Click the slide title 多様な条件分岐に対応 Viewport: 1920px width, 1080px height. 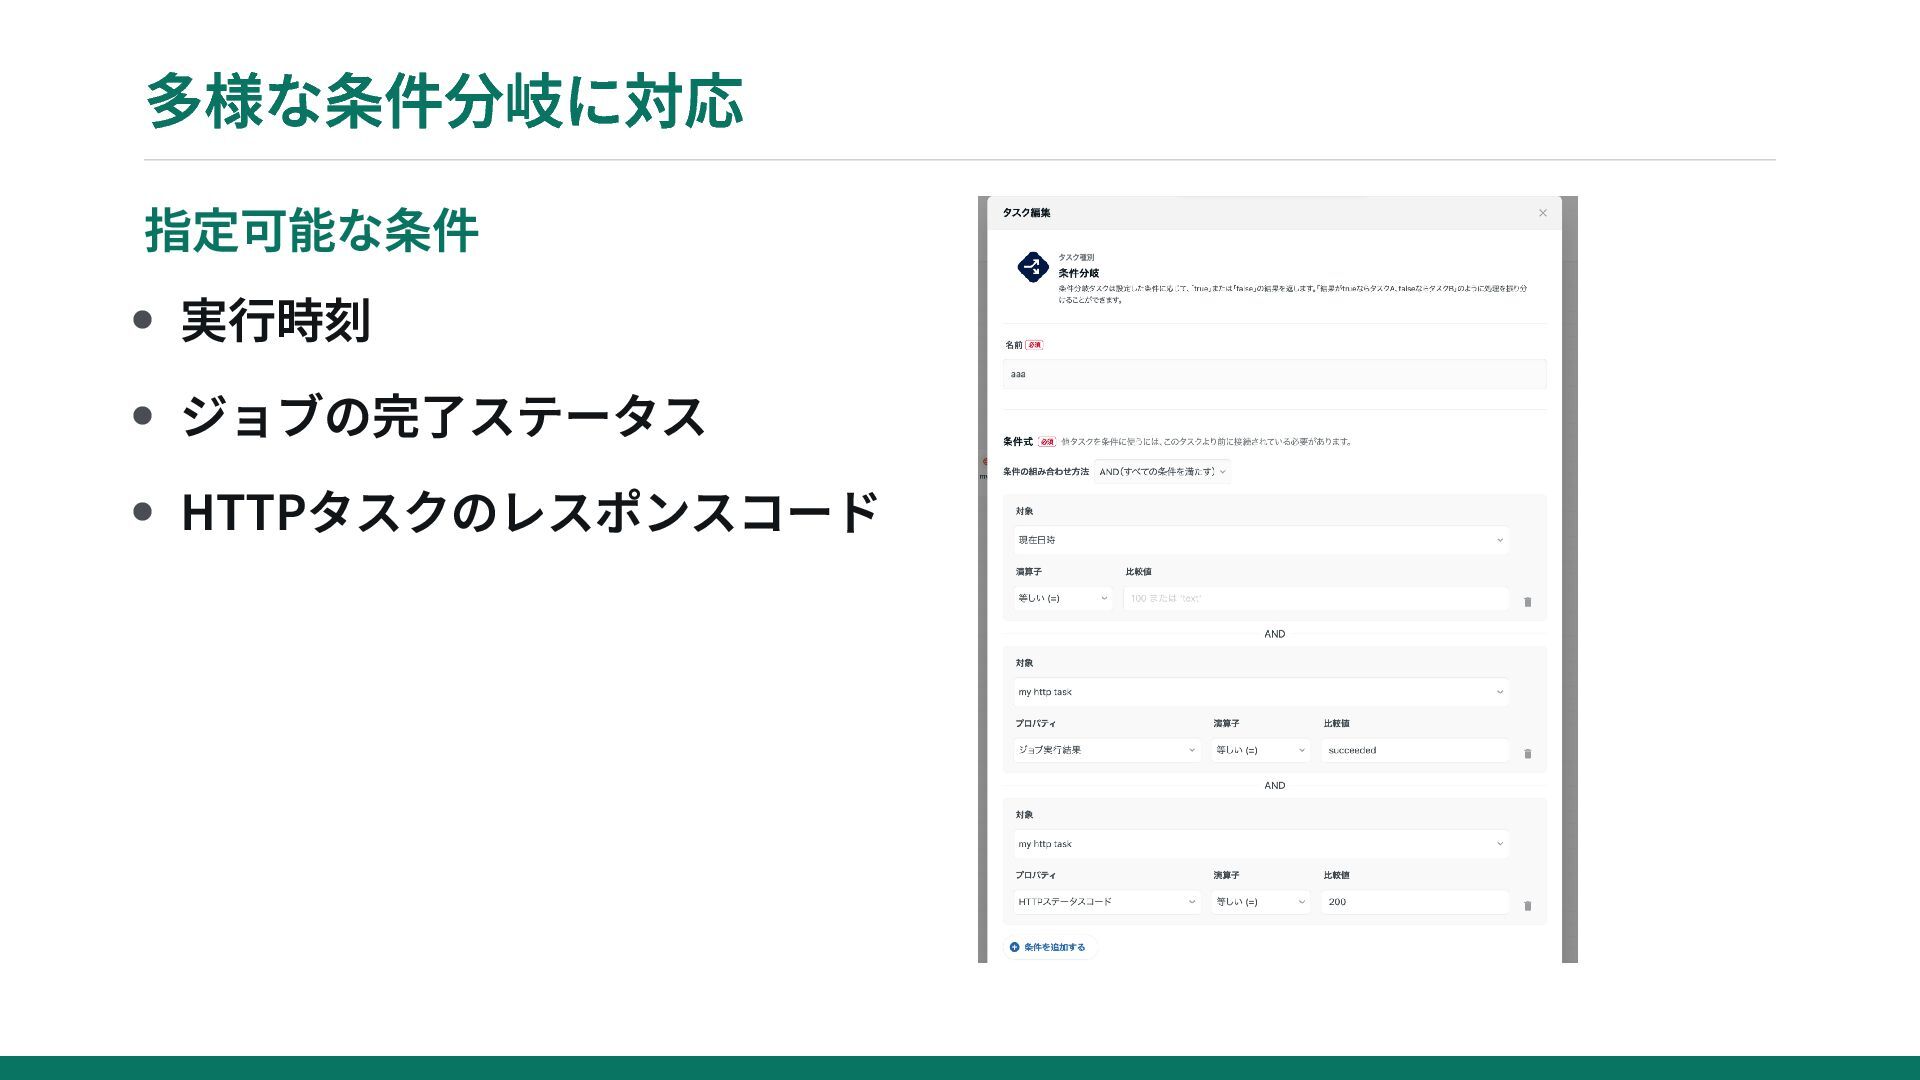pyautogui.click(x=444, y=101)
